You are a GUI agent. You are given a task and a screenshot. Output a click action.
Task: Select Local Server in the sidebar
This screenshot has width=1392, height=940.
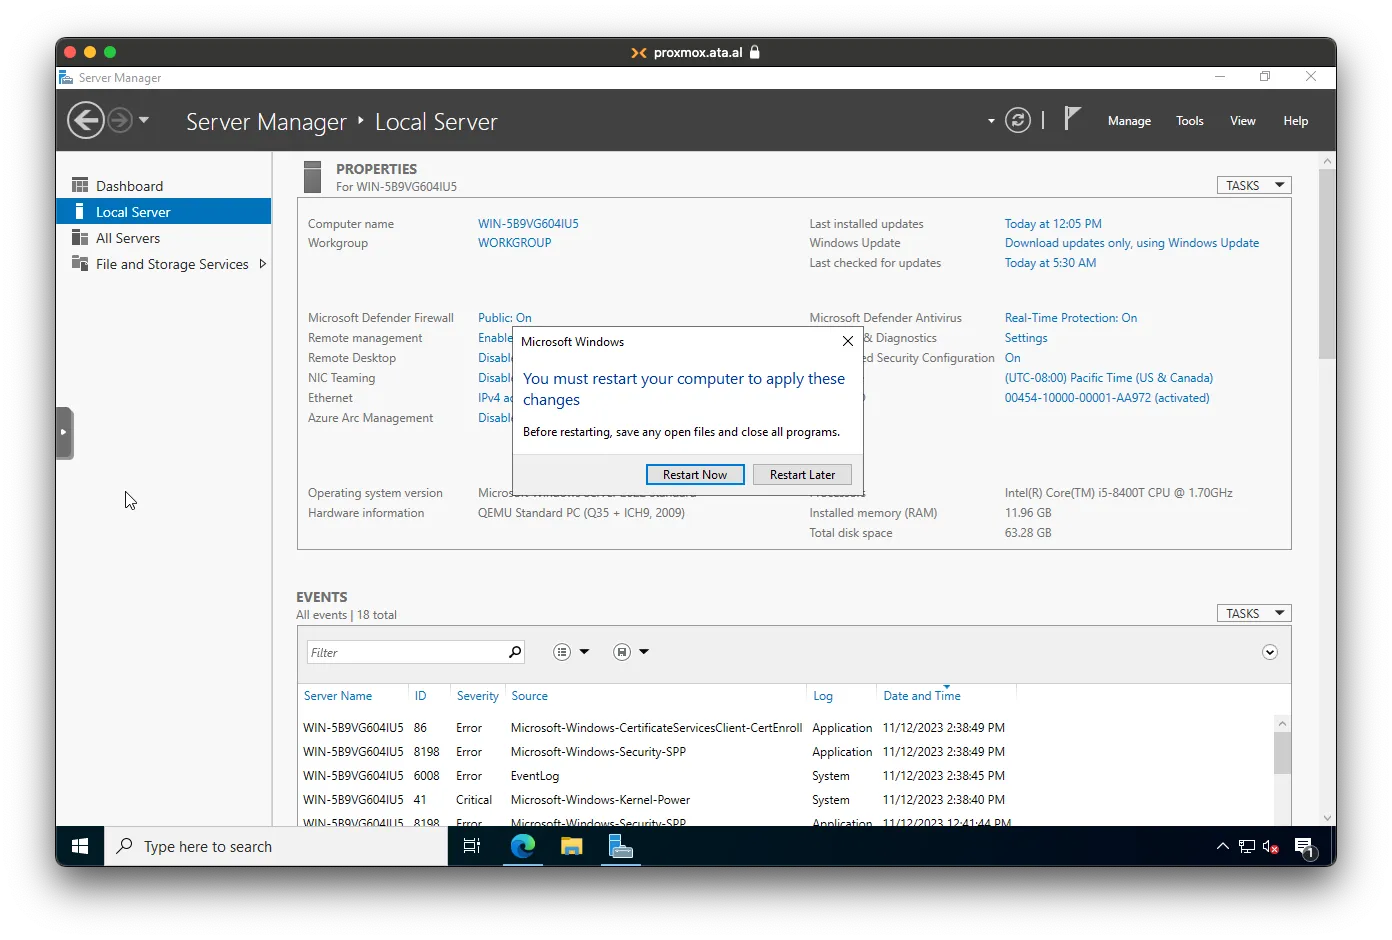coord(164,212)
